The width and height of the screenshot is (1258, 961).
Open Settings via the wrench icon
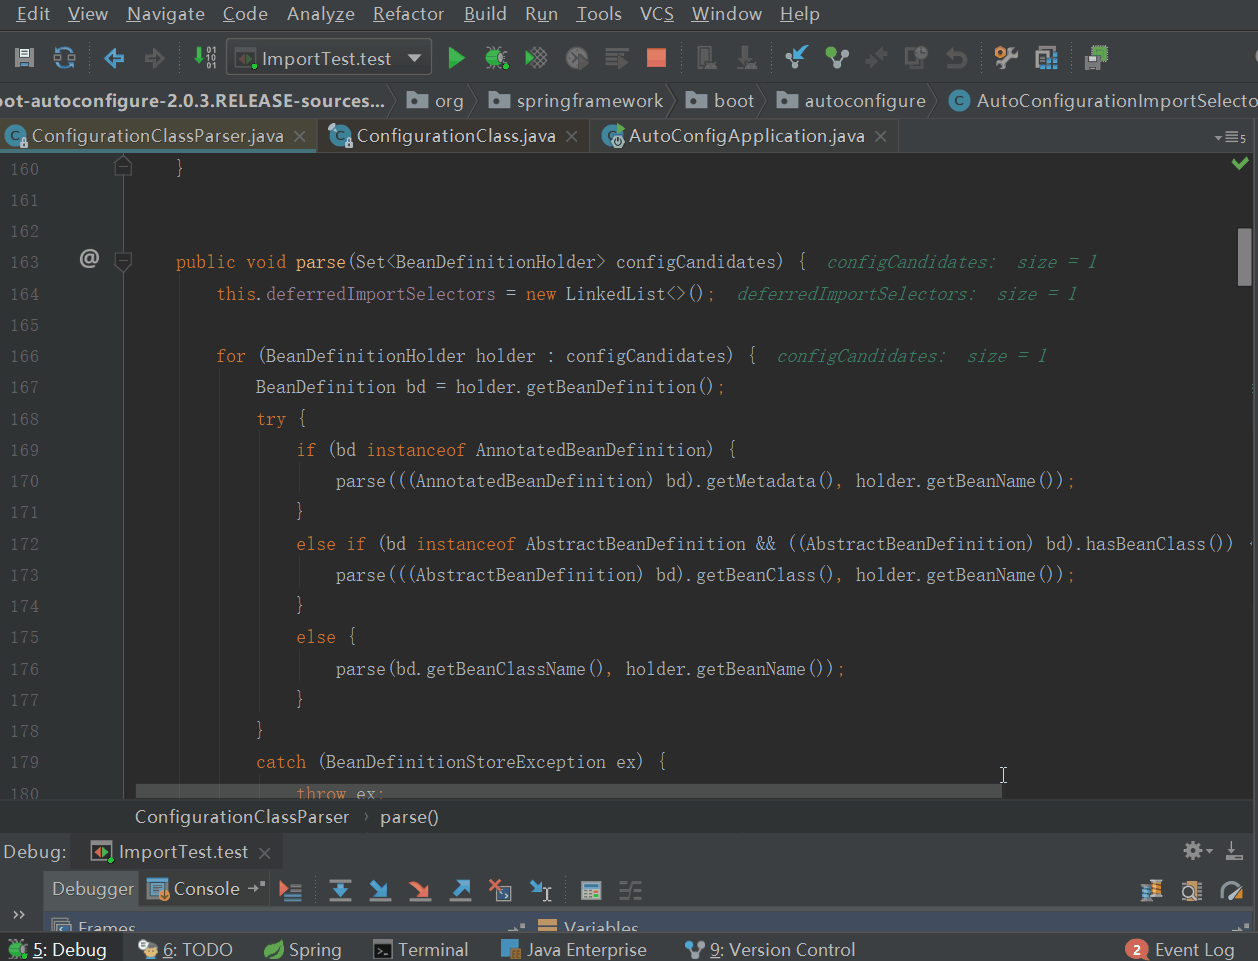[x=1006, y=58]
